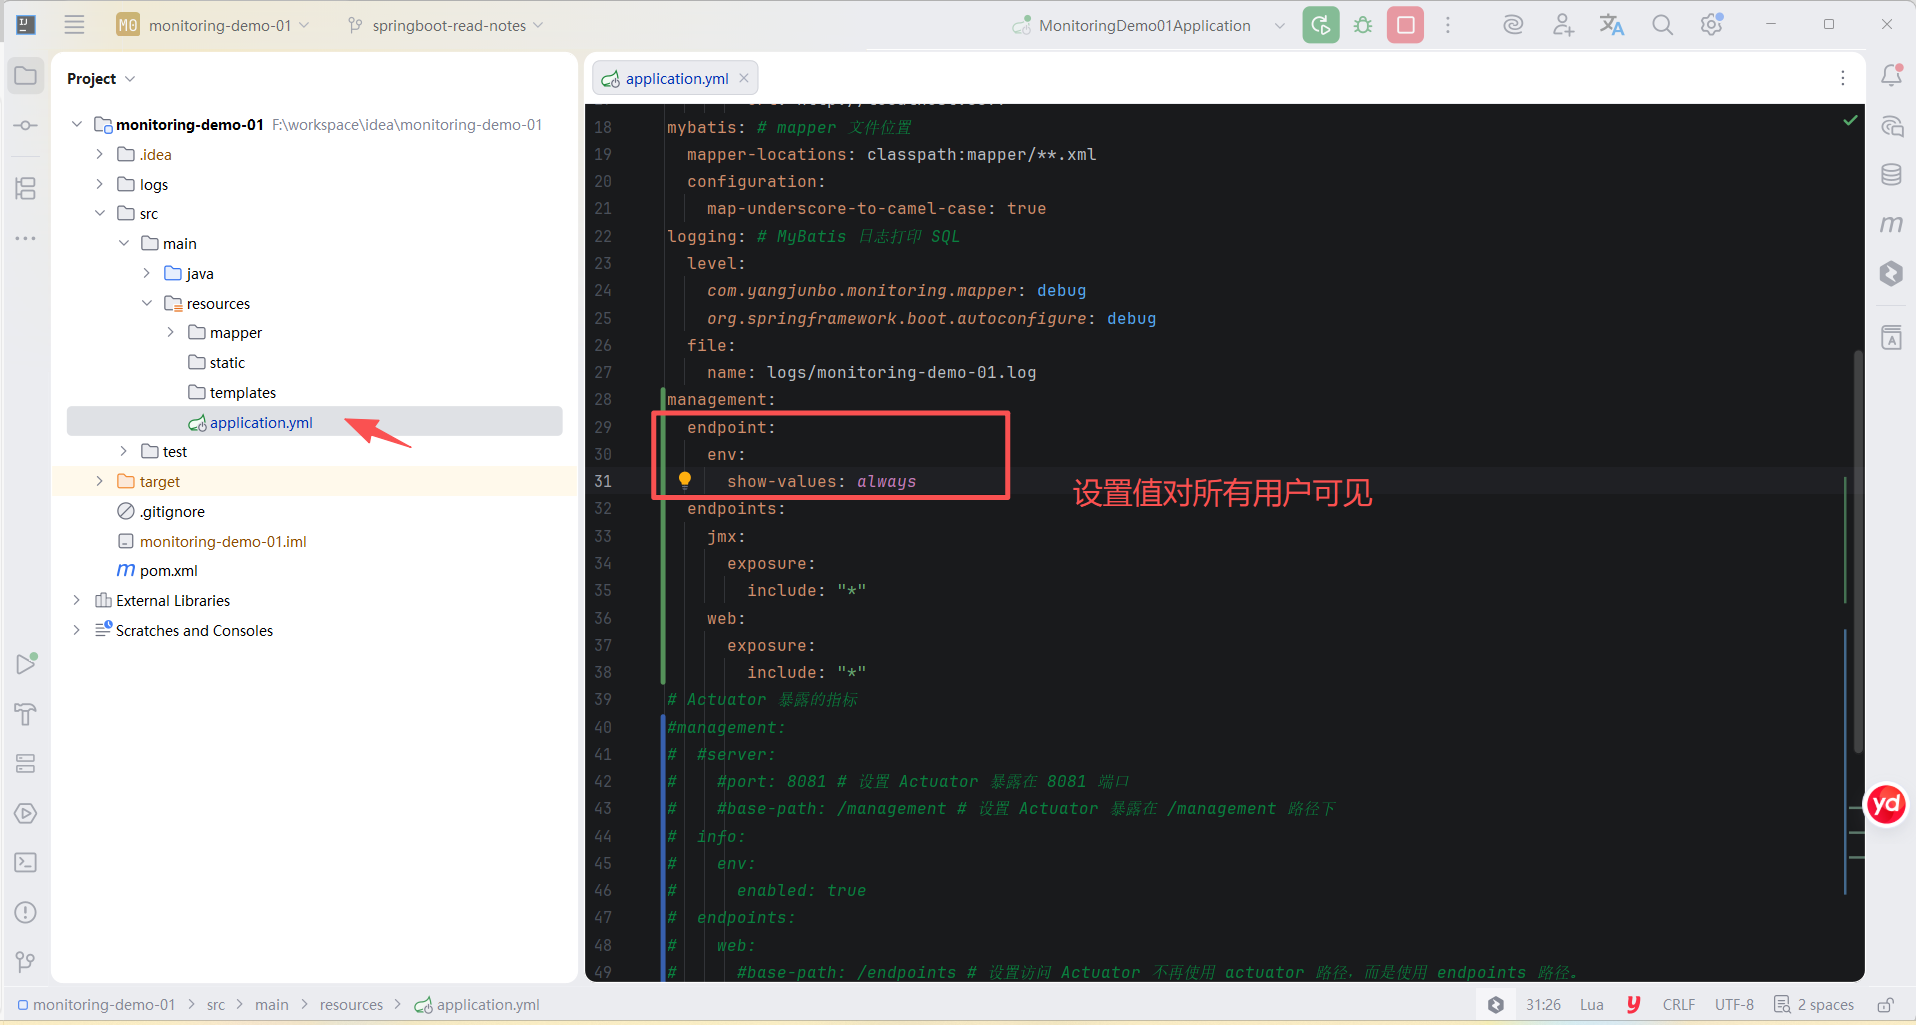Click the main breadcrumb in navigation bar

click(x=272, y=1005)
